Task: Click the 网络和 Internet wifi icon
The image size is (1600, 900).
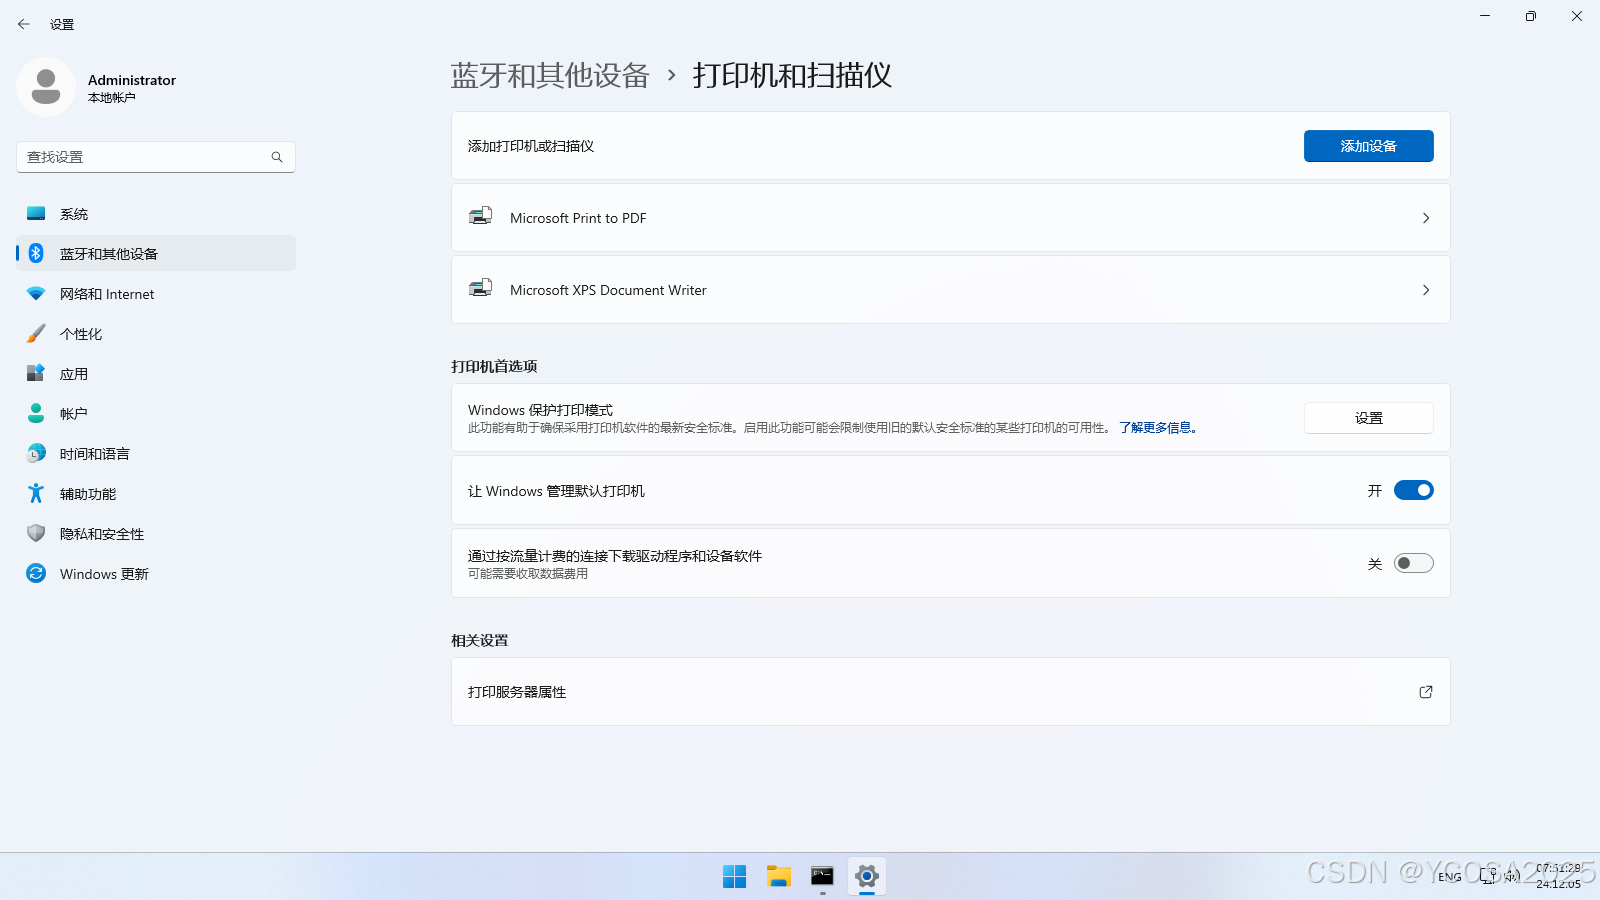Action: 36,293
